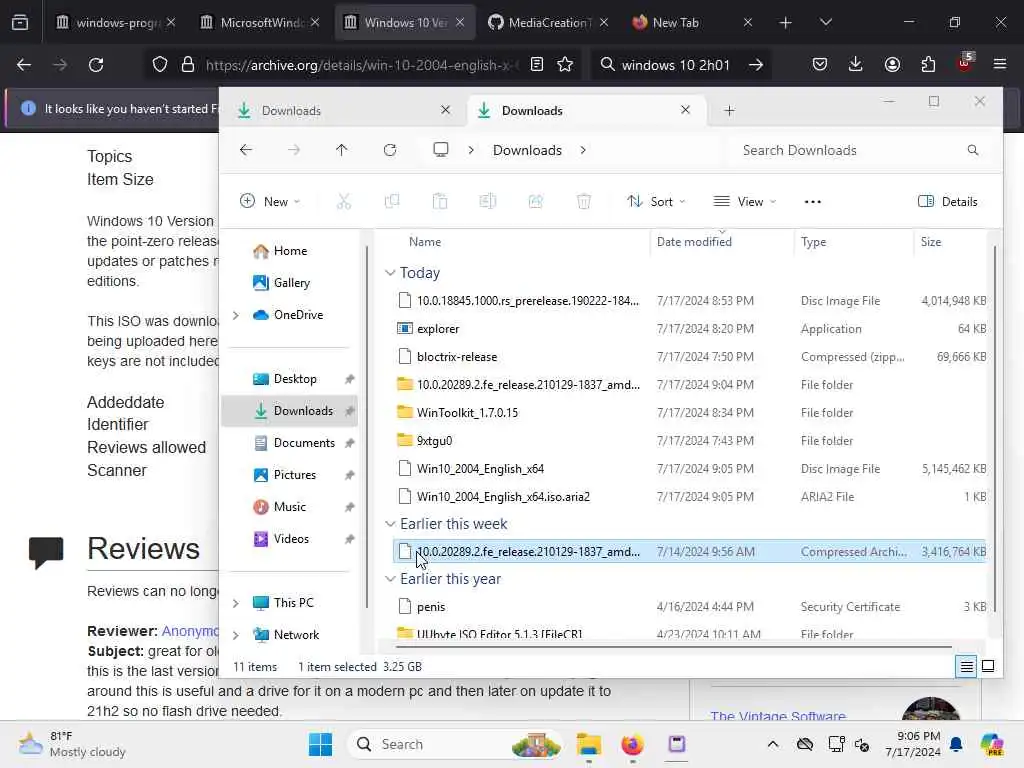Open Music in navigation pane

pyautogui.click(x=289, y=507)
